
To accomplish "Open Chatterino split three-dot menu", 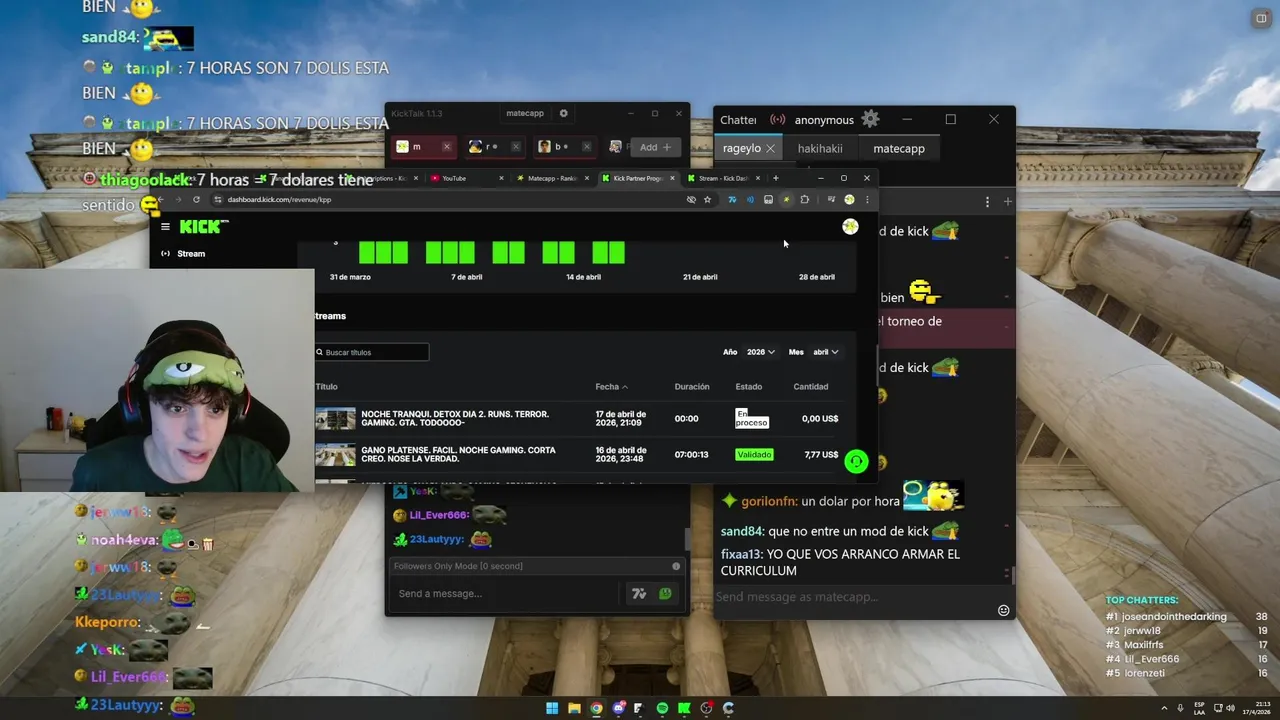I will [x=987, y=202].
